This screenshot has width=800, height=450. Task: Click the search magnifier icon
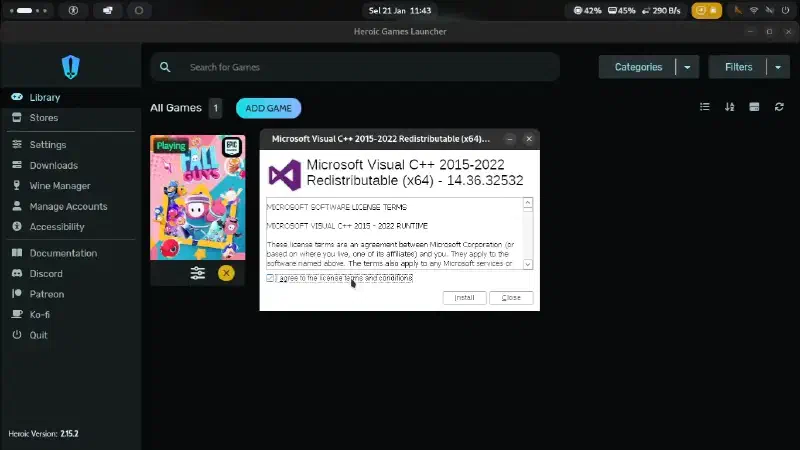pyautogui.click(x=165, y=67)
